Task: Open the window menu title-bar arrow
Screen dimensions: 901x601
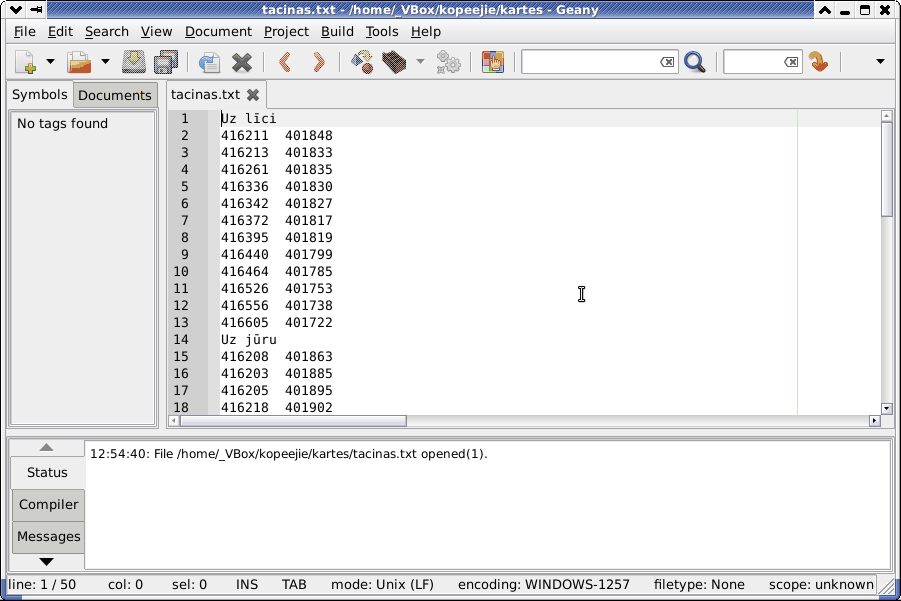Action: [x=16, y=10]
